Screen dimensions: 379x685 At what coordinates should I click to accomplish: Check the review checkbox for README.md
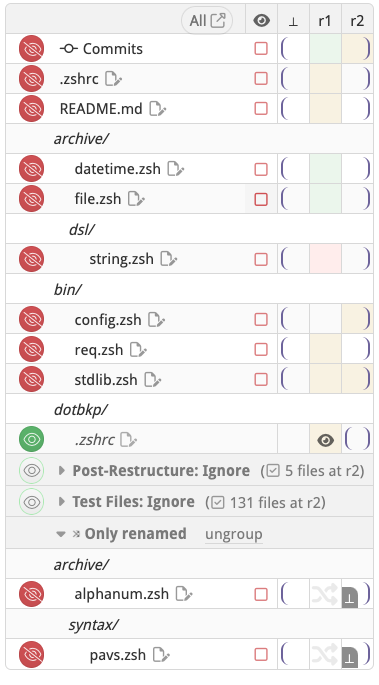(x=261, y=109)
